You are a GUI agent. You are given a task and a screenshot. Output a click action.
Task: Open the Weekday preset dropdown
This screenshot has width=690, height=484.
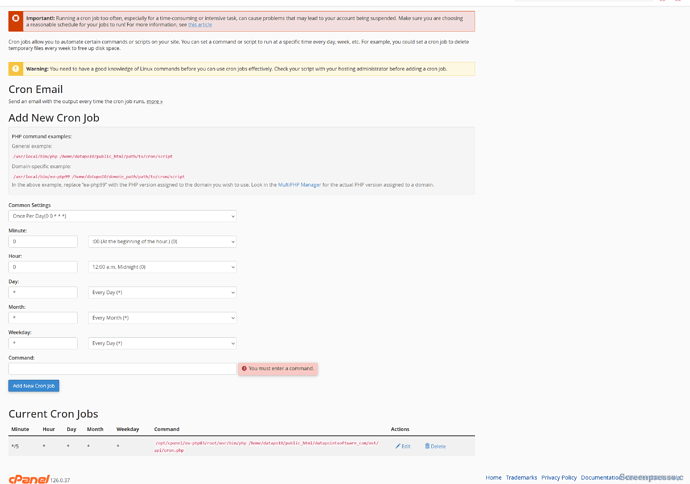(x=162, y=343)
